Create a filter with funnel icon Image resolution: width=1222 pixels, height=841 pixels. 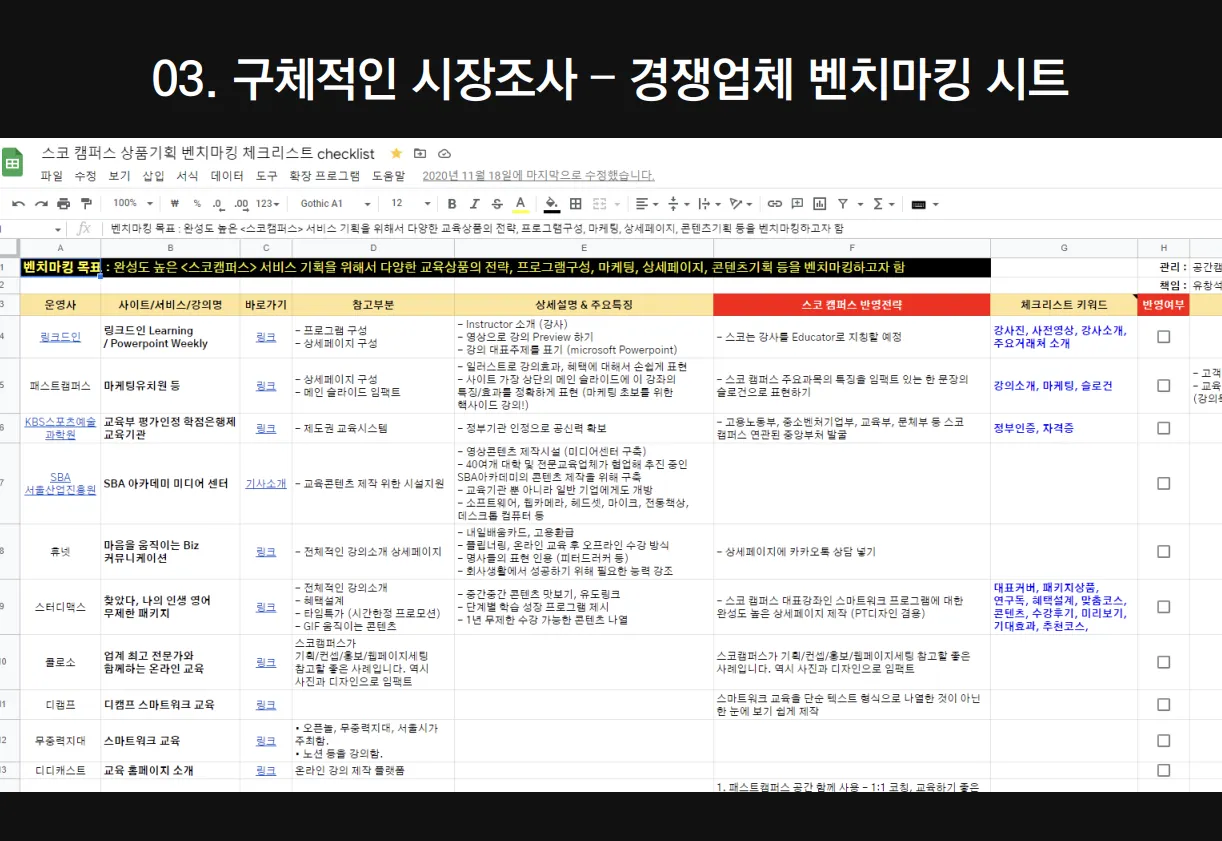[x=842, y=204]
